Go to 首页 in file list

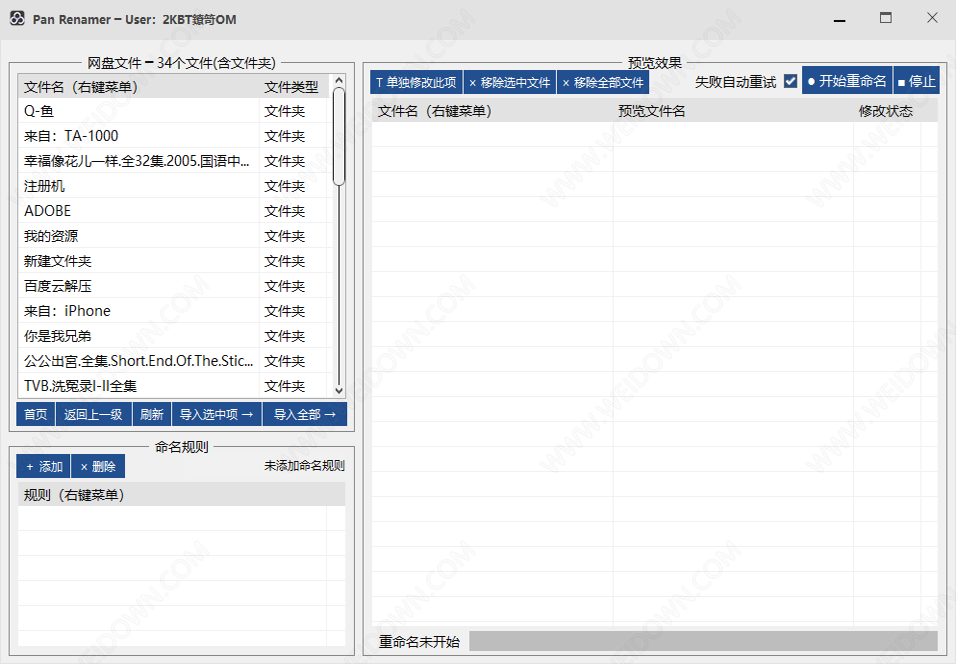(x=35, y=415)
